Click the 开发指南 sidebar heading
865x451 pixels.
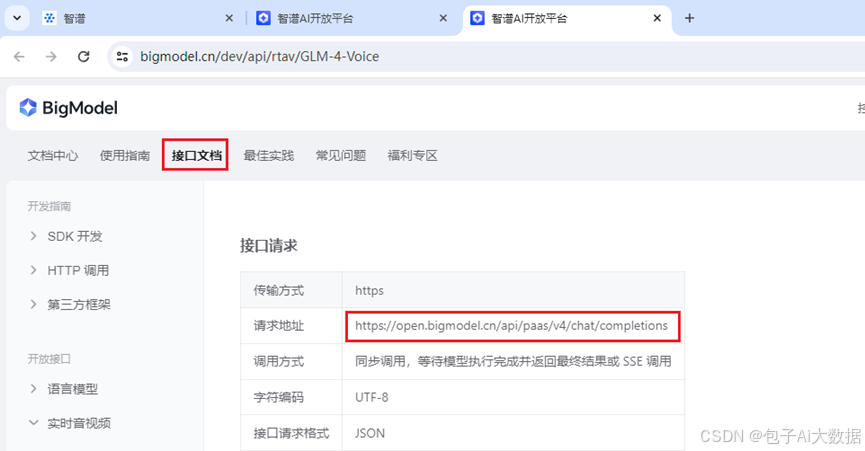tap(49, 206)
